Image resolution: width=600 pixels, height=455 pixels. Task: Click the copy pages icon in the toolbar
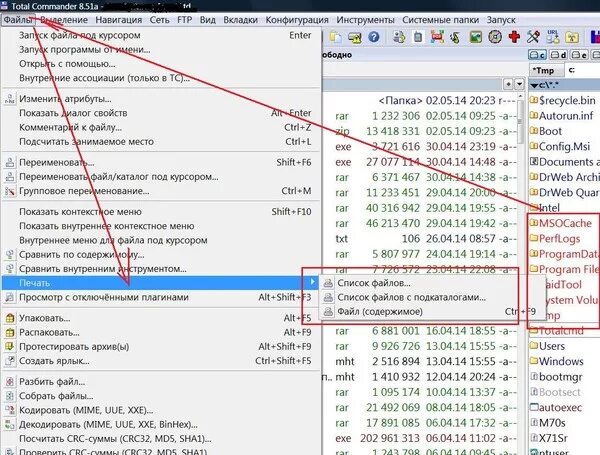336,37
